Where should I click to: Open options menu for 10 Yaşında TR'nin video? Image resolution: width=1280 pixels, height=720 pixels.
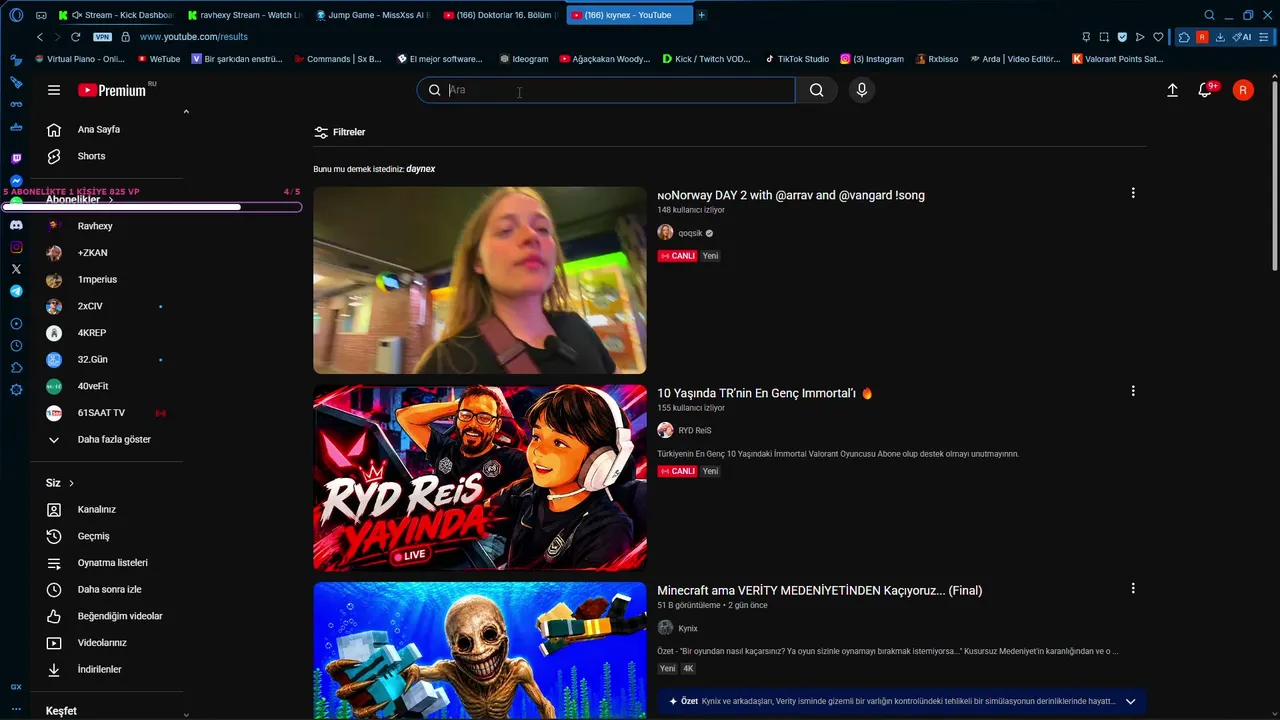click(x=1133, y=391)
